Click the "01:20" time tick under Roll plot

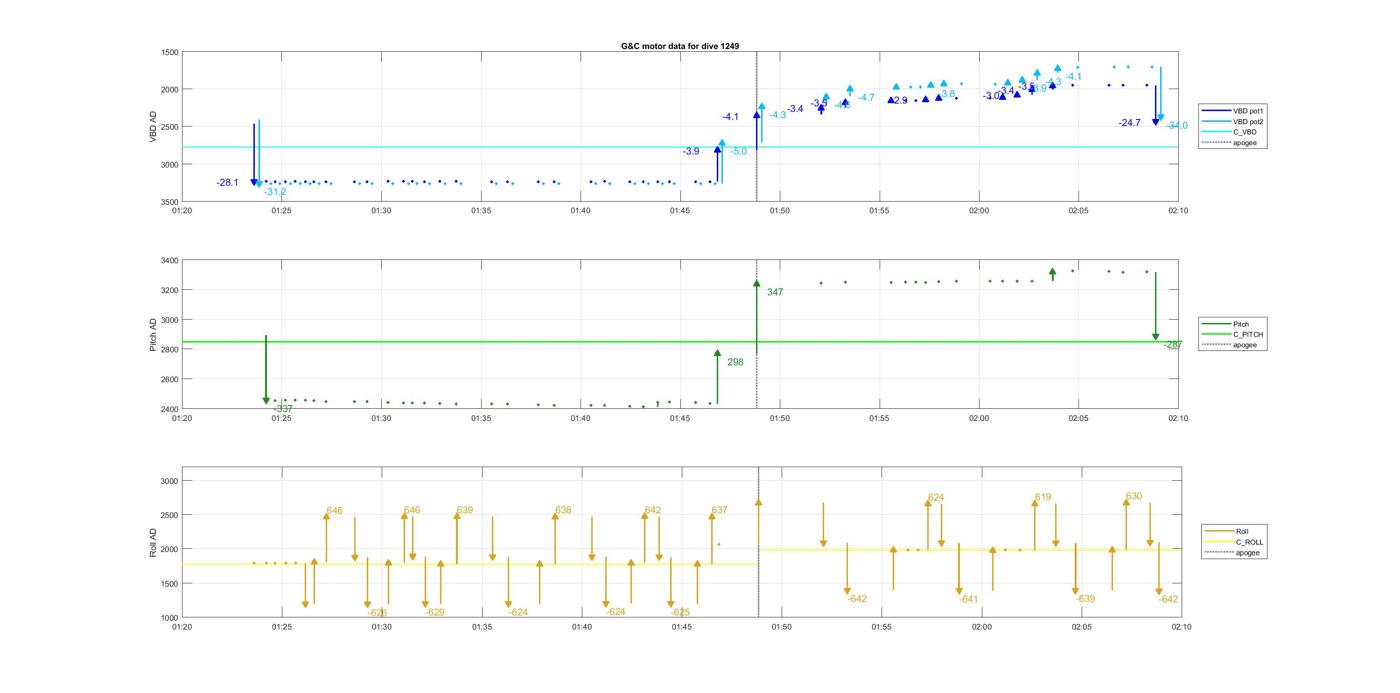coord(182,627)
